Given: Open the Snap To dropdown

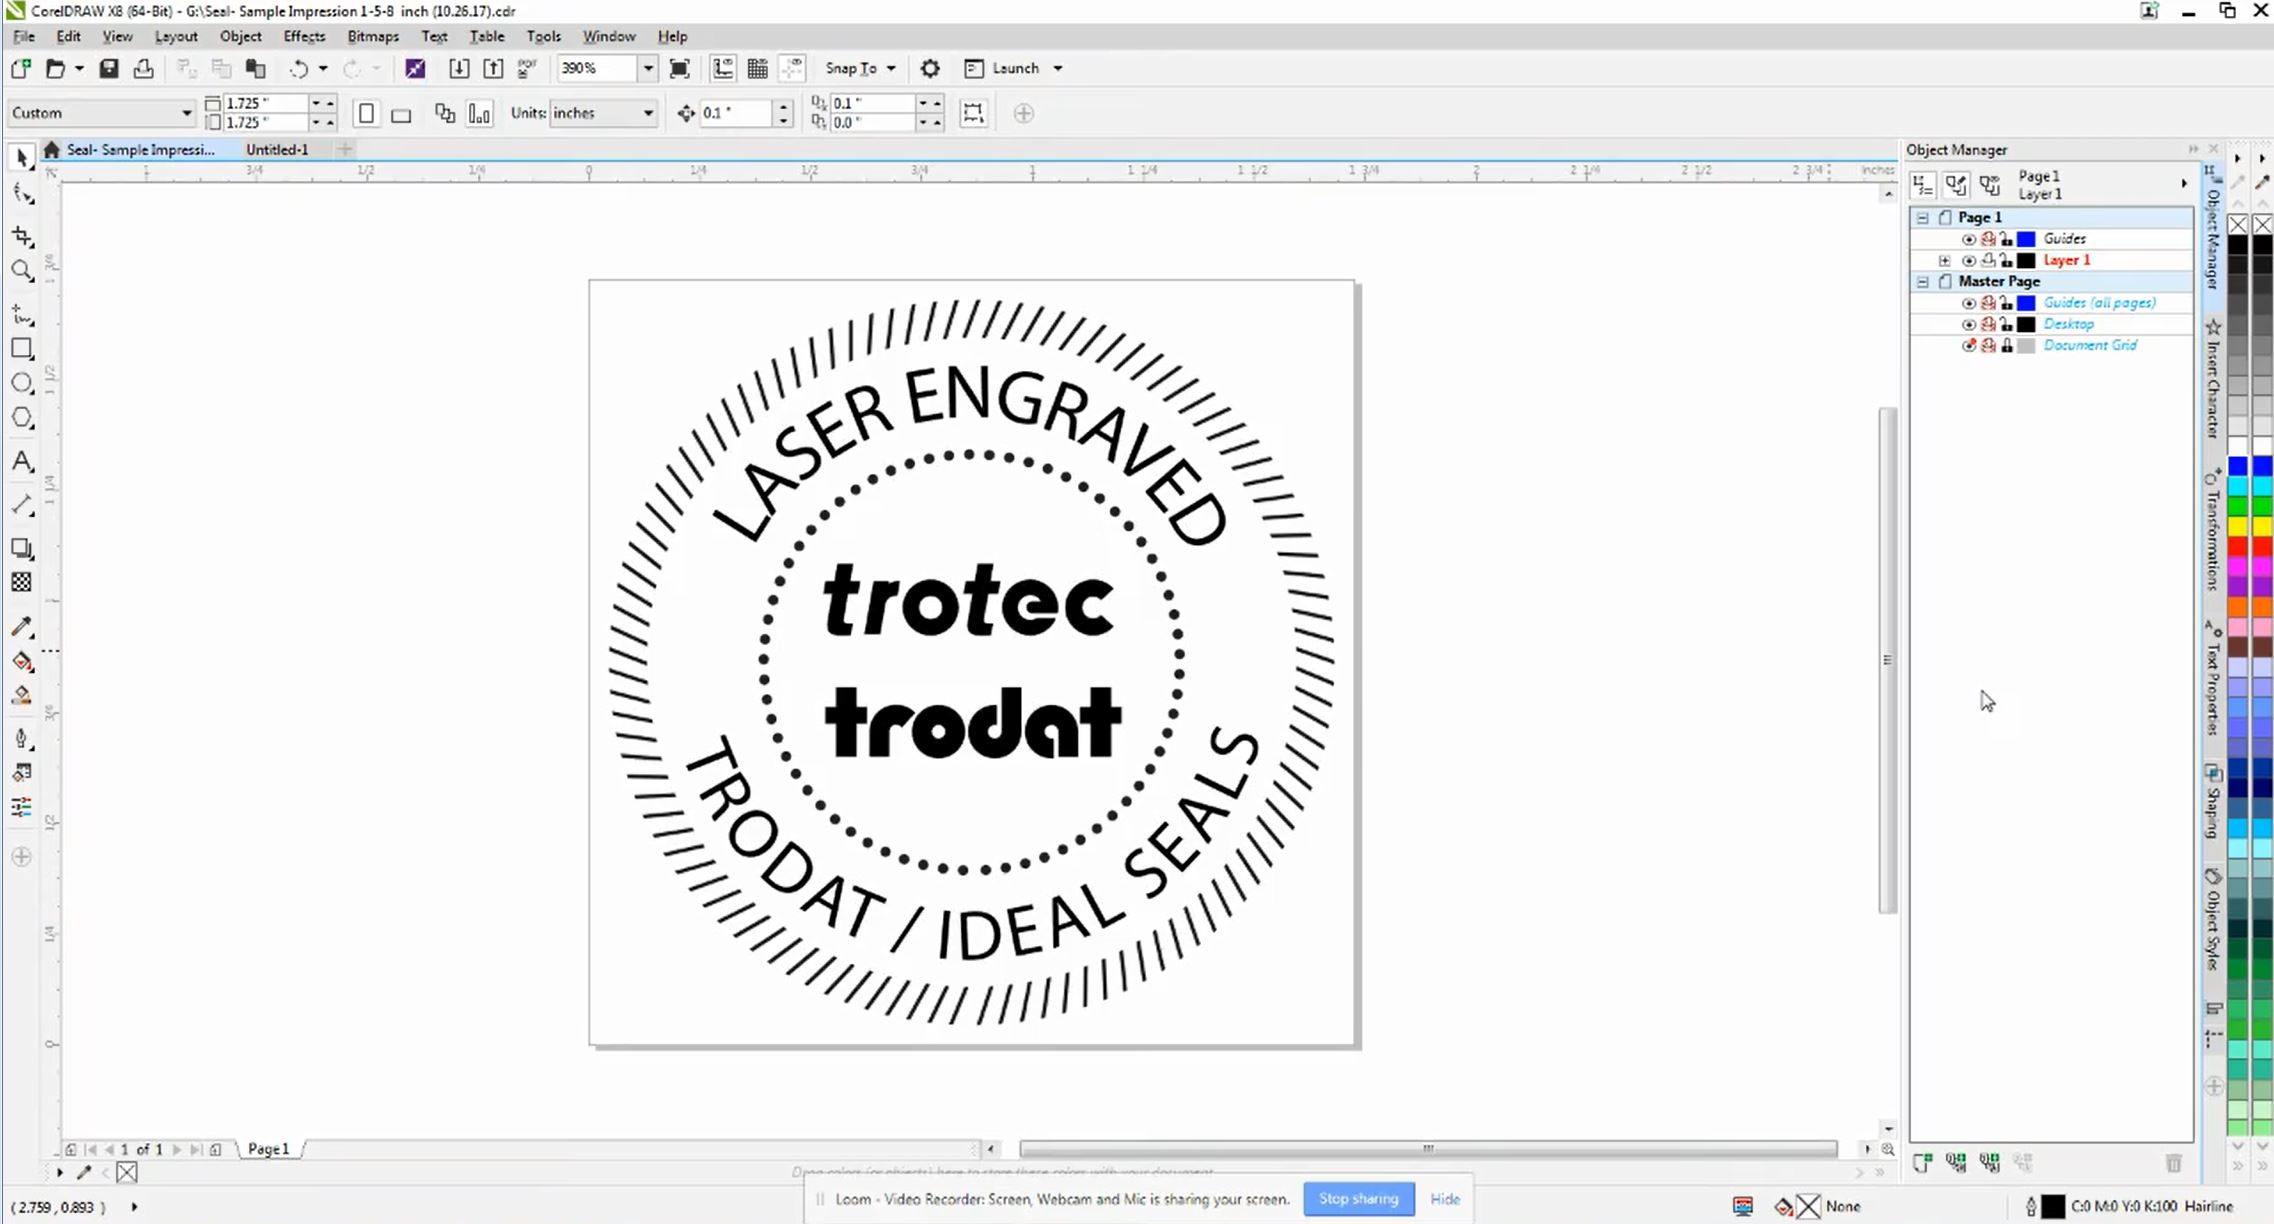Looking at the screenshot, I should tap(860, 68).
